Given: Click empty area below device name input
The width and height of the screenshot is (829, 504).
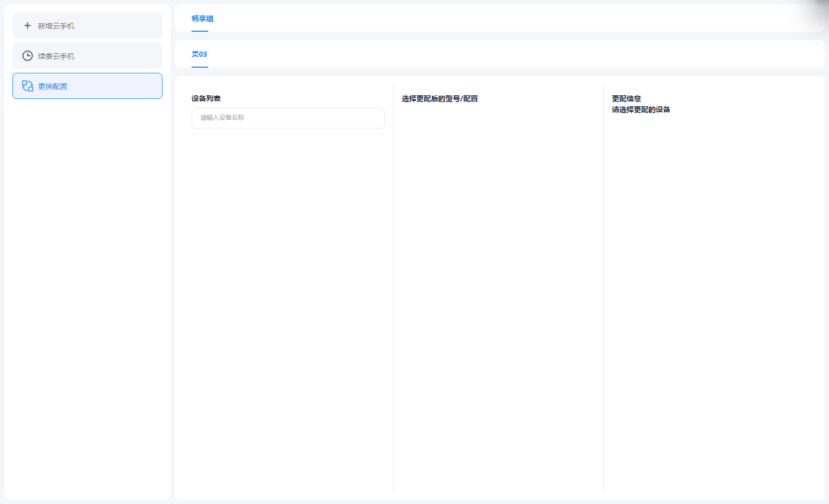Looking at the screenshot, I should (x=288, y=300).
